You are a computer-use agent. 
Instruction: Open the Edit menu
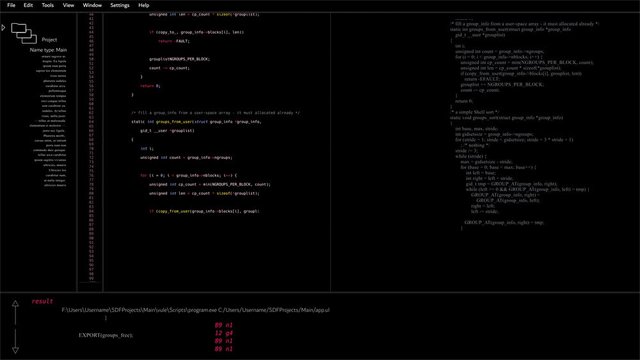click(x=28, y=5)
